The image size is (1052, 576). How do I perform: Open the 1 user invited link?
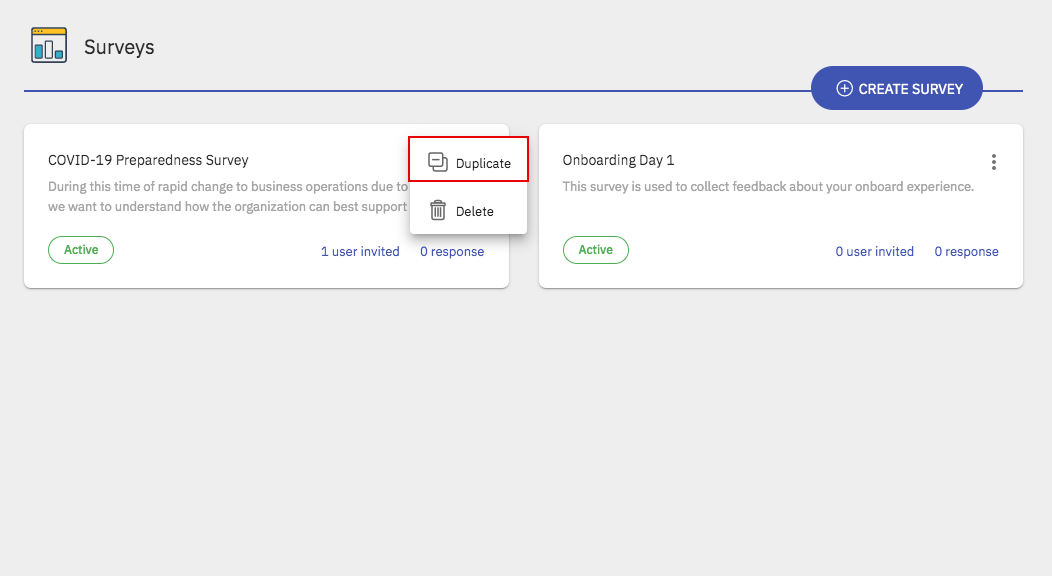coord(360,251)
